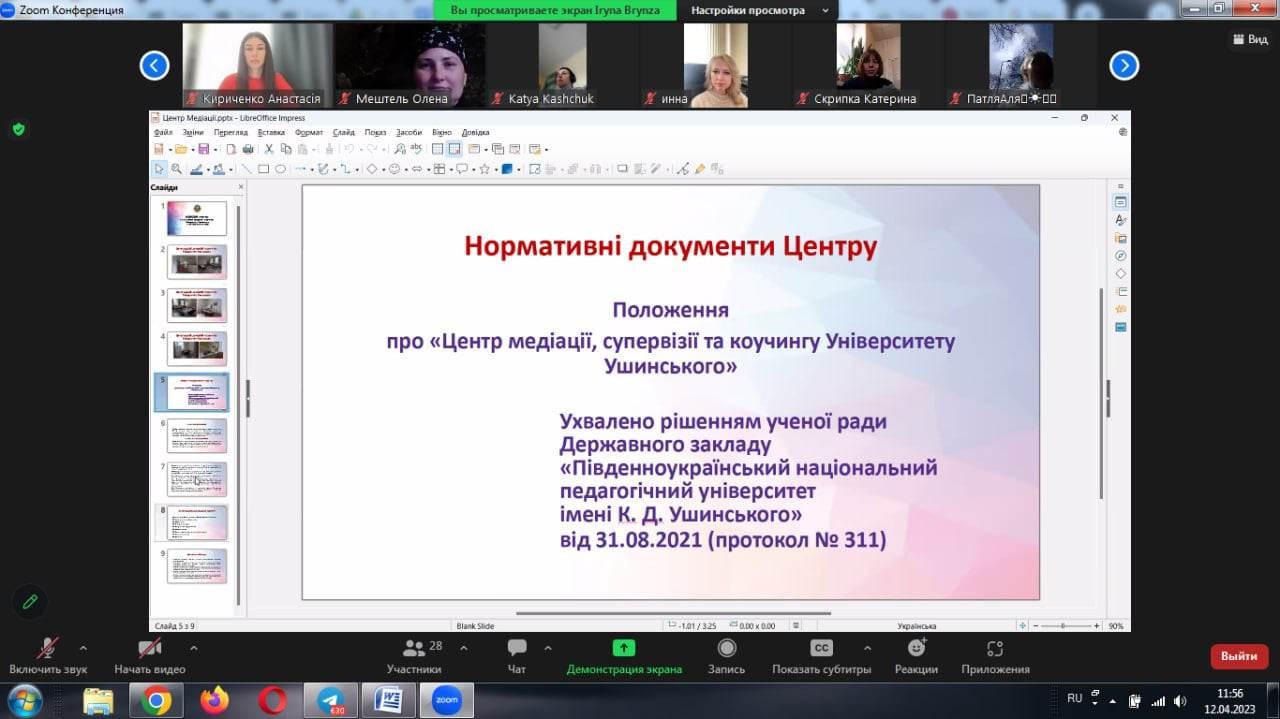Screen dimensions: 1280x719
Task: Click the Callout shapes tool
Action: [x=461, y=169]
